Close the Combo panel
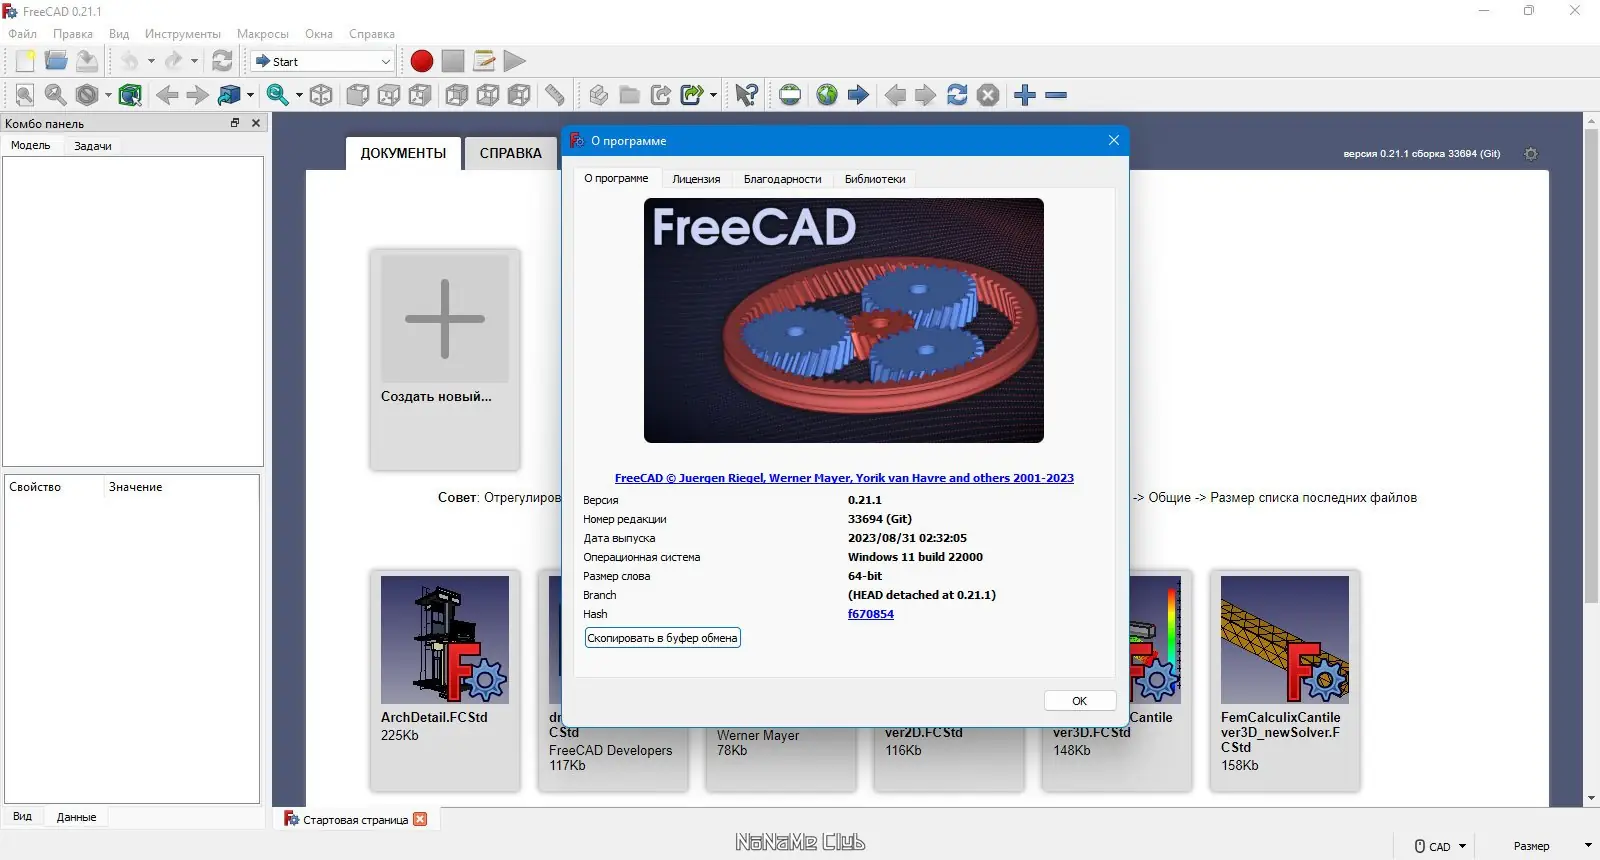1600x860 pixels. pyautogui.click(x=256, y=123)
